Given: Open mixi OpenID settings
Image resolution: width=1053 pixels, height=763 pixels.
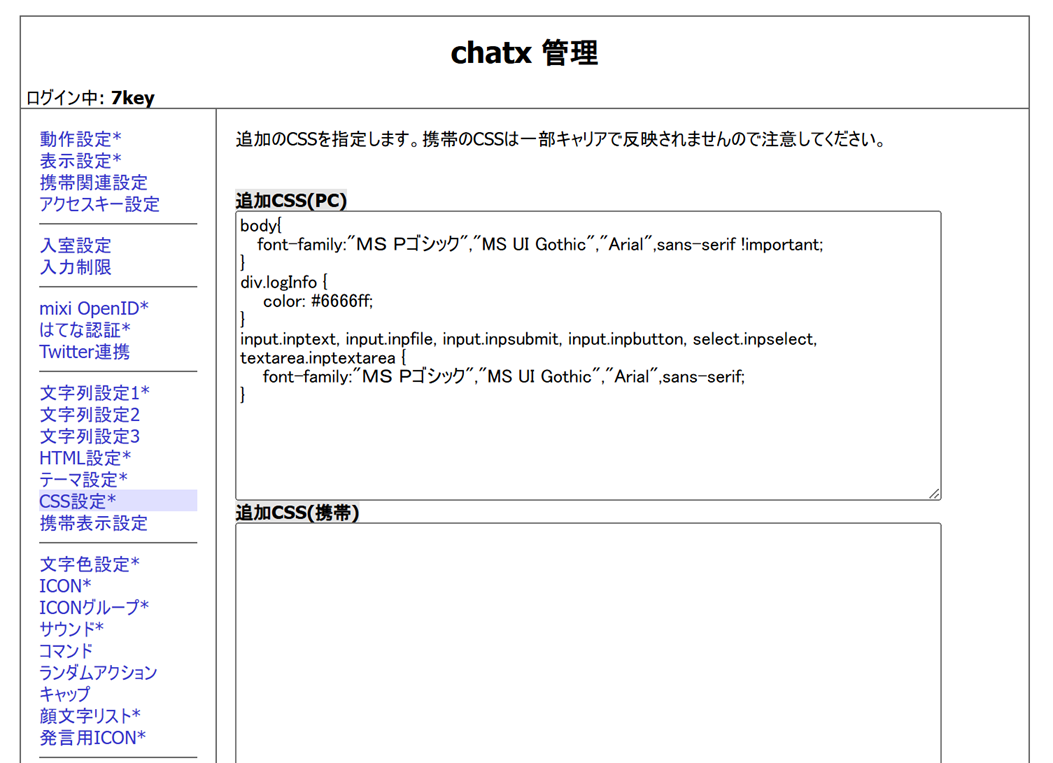Looking at the screenshot, I should 94,308.
